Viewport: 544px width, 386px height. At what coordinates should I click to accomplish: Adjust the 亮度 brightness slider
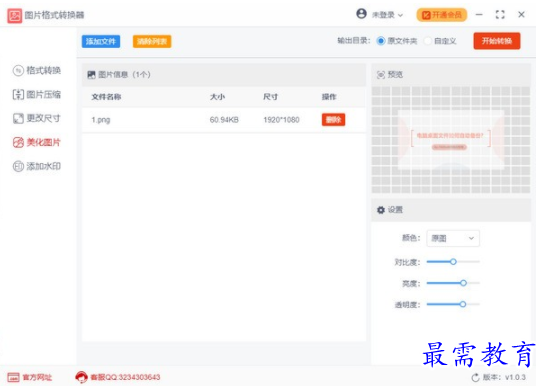[453, 283]
